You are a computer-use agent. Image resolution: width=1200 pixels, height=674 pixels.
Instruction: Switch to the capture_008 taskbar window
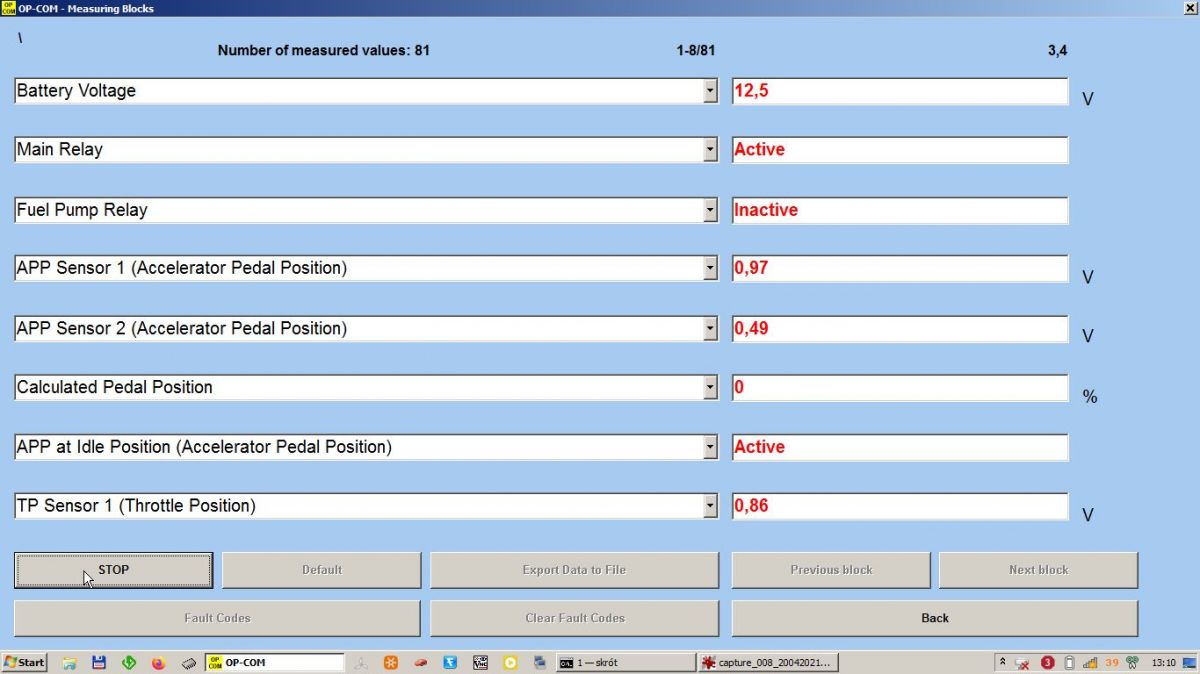(x=768, y=662)
